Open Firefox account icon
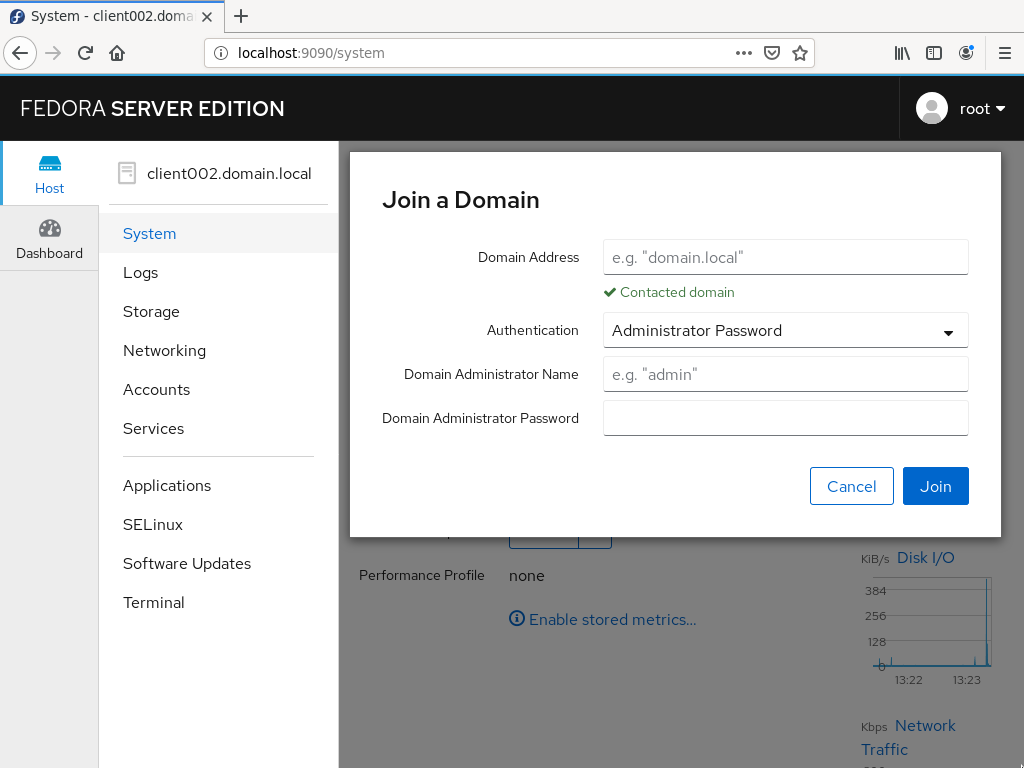This screenshot has height=768, width=1024. 966,53
